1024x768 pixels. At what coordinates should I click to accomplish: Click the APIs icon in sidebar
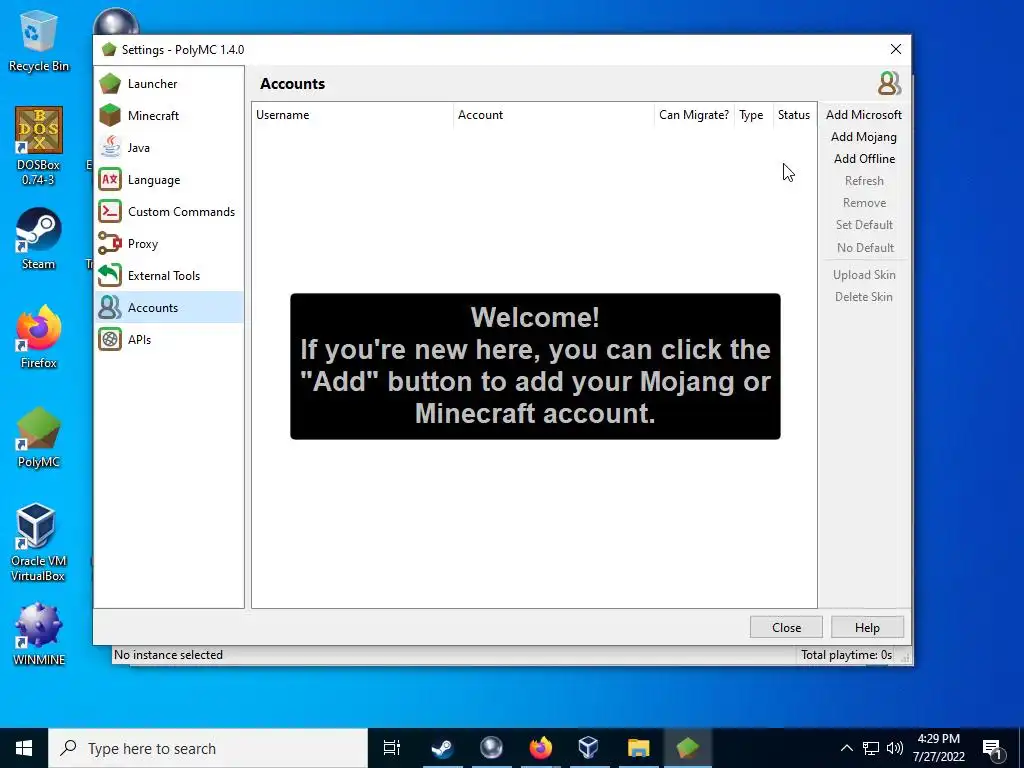coord(110,340)
